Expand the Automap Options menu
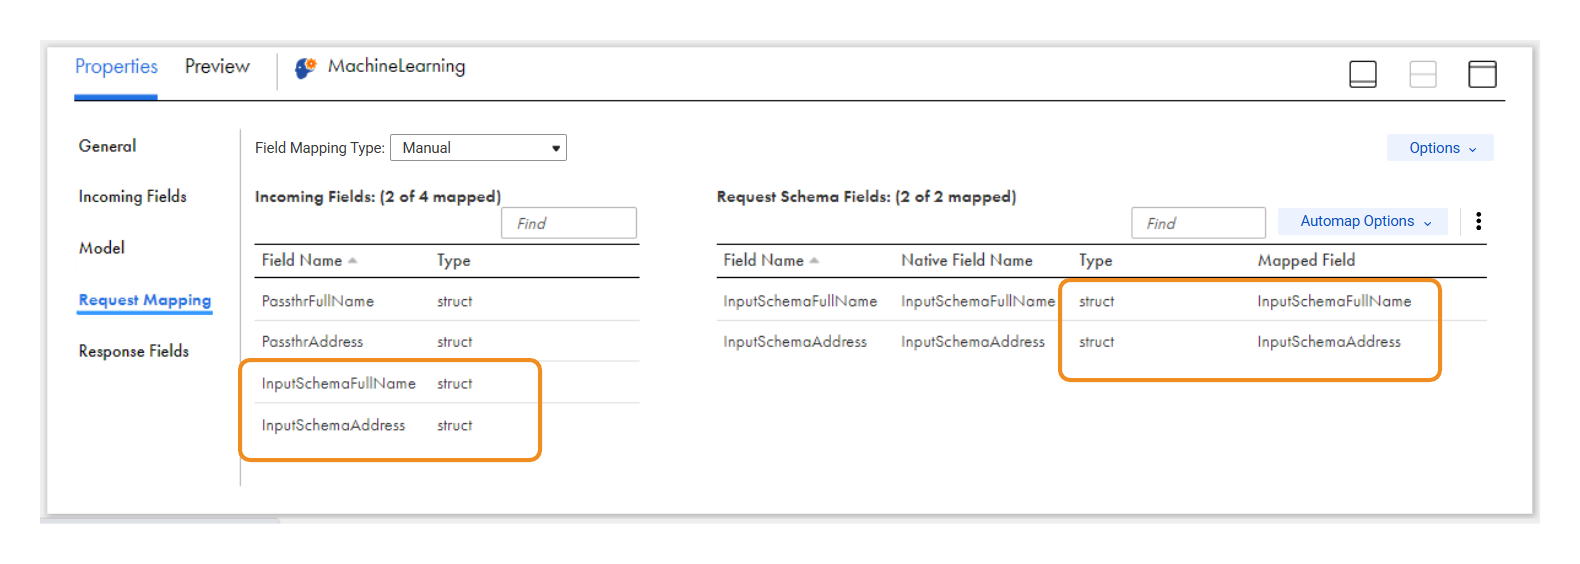This screenshot has width=1580, height=564. click(1363, 221)
